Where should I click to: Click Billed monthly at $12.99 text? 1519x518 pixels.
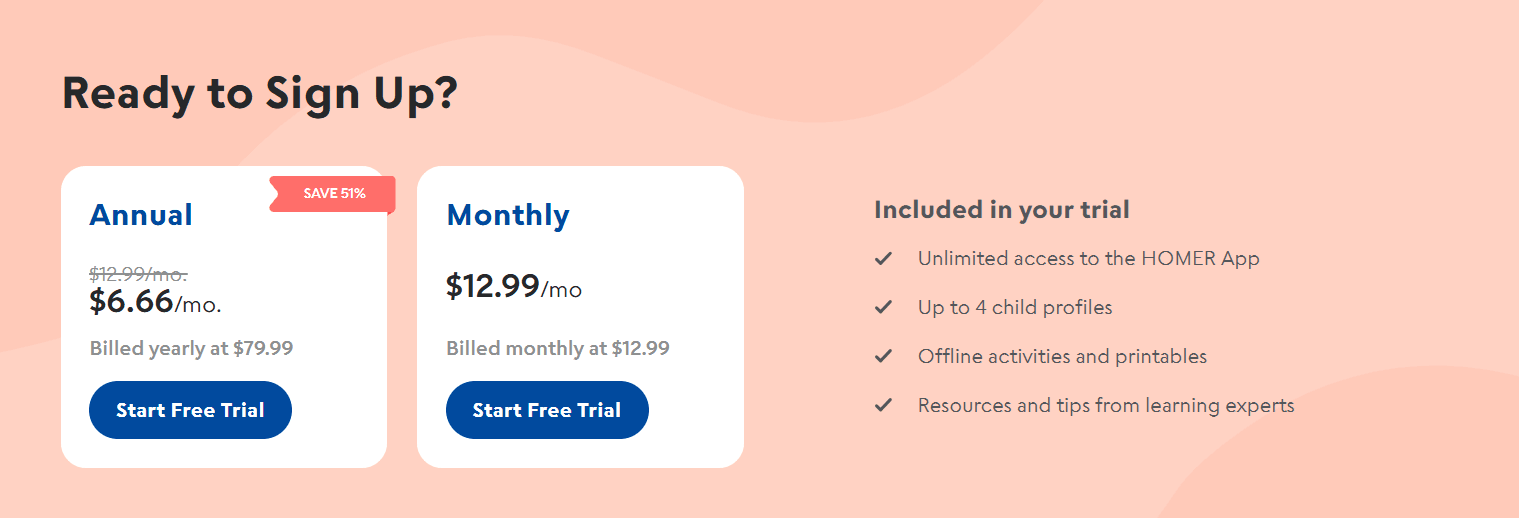tap(557, 348)
